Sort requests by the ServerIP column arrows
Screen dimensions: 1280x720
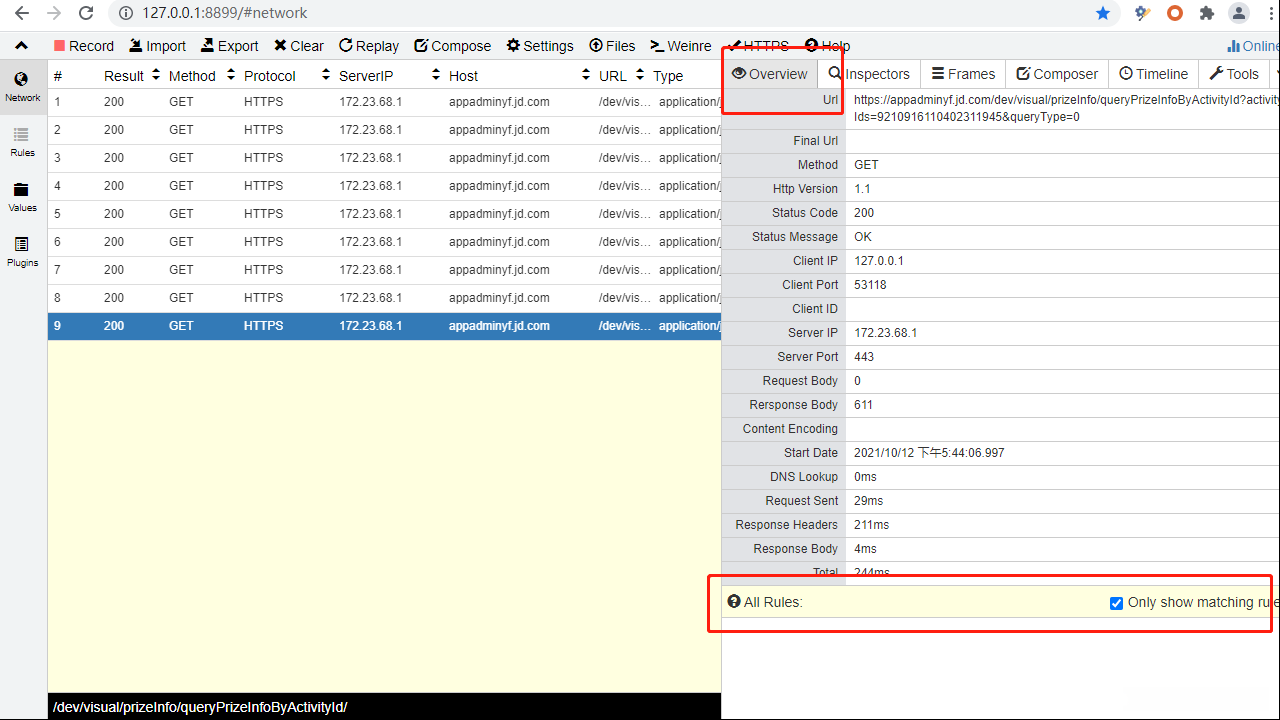pyautogui.click(x=436, y=75)
